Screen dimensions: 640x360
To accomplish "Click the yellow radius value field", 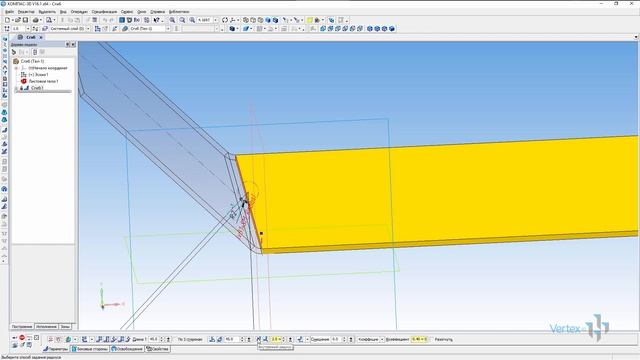I will pyautogui.click(x=275, y=339).
